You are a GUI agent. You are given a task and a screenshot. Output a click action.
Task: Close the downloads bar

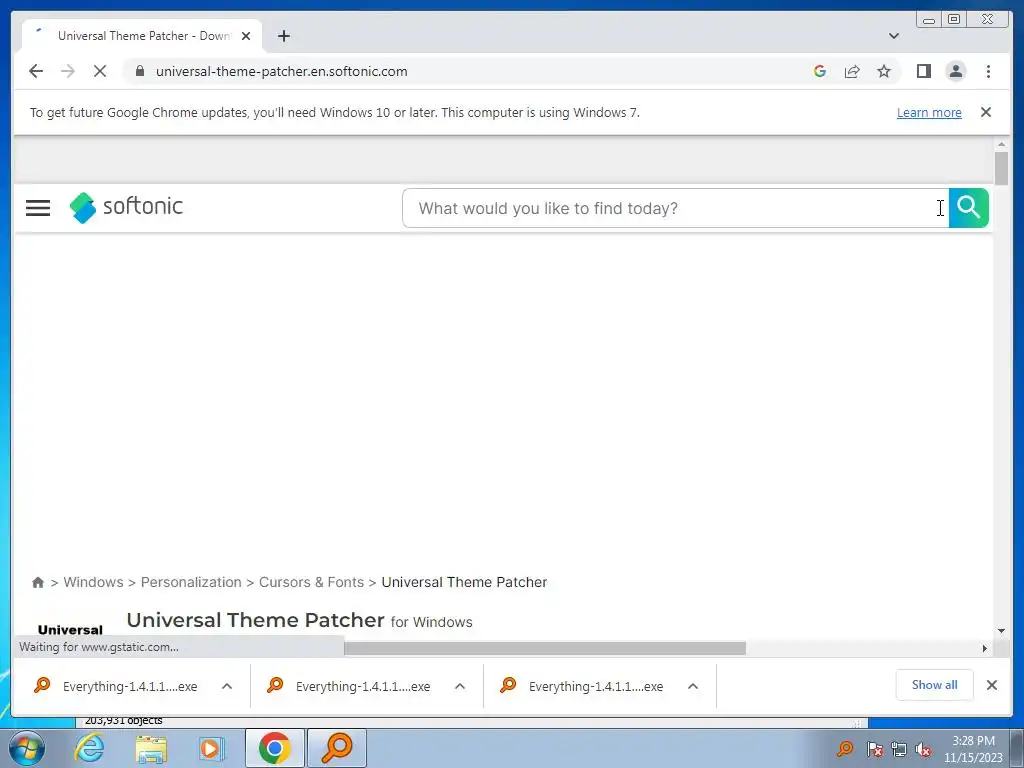point(991,685)
